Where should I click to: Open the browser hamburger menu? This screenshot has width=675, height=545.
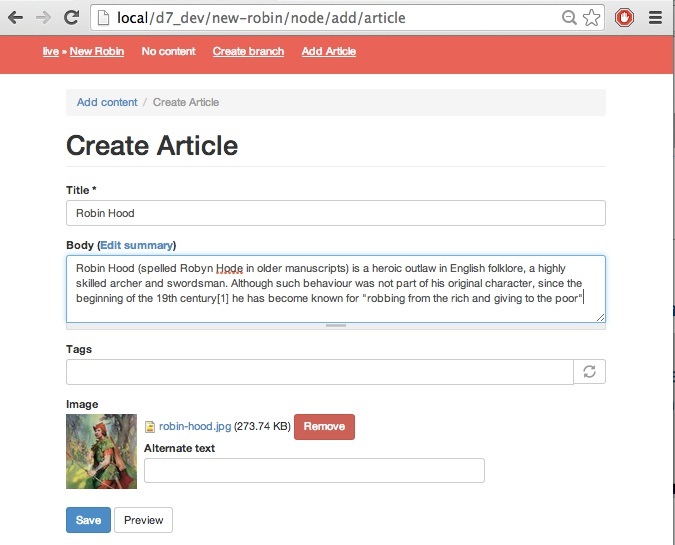[x=655, y=18]
